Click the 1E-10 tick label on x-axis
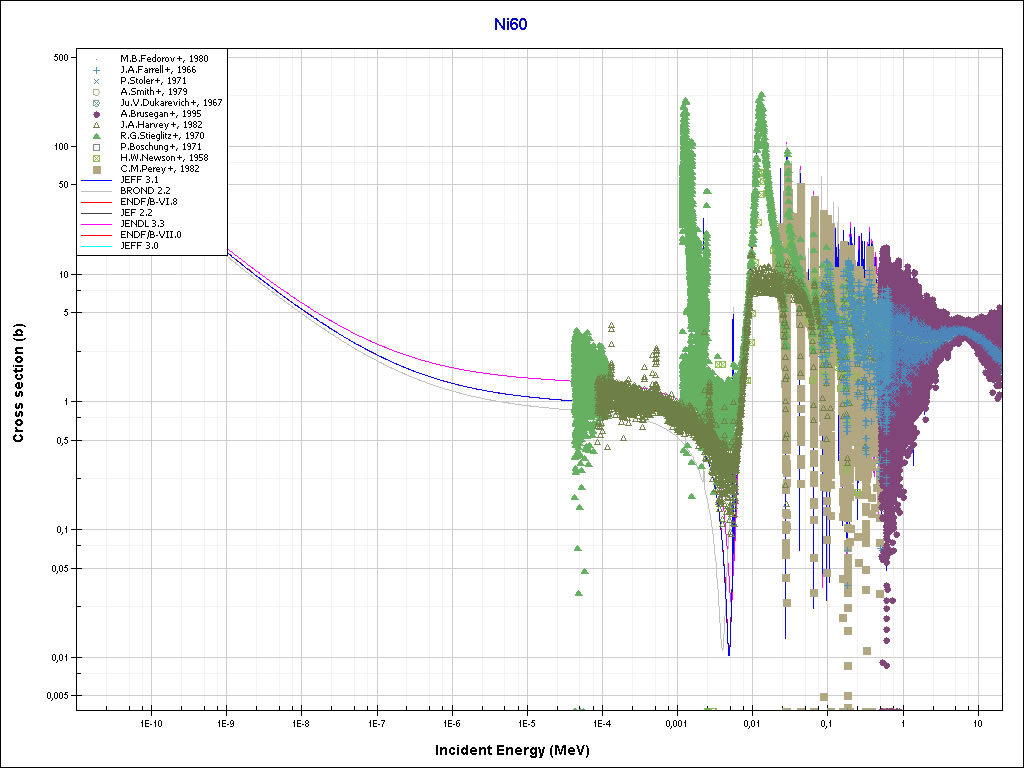Viewport: 1024px width, 768px height. [150, 722]
